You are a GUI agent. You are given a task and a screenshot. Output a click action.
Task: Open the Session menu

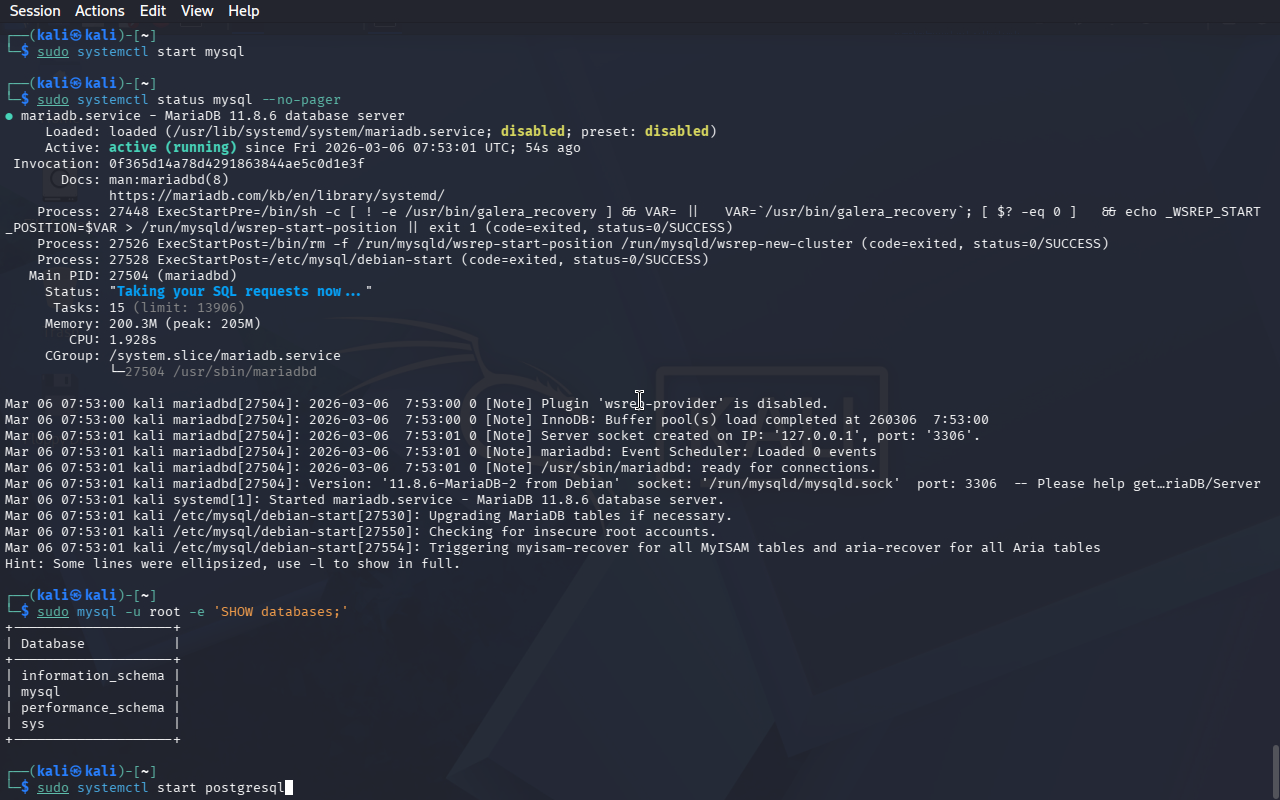pos(35,11)
